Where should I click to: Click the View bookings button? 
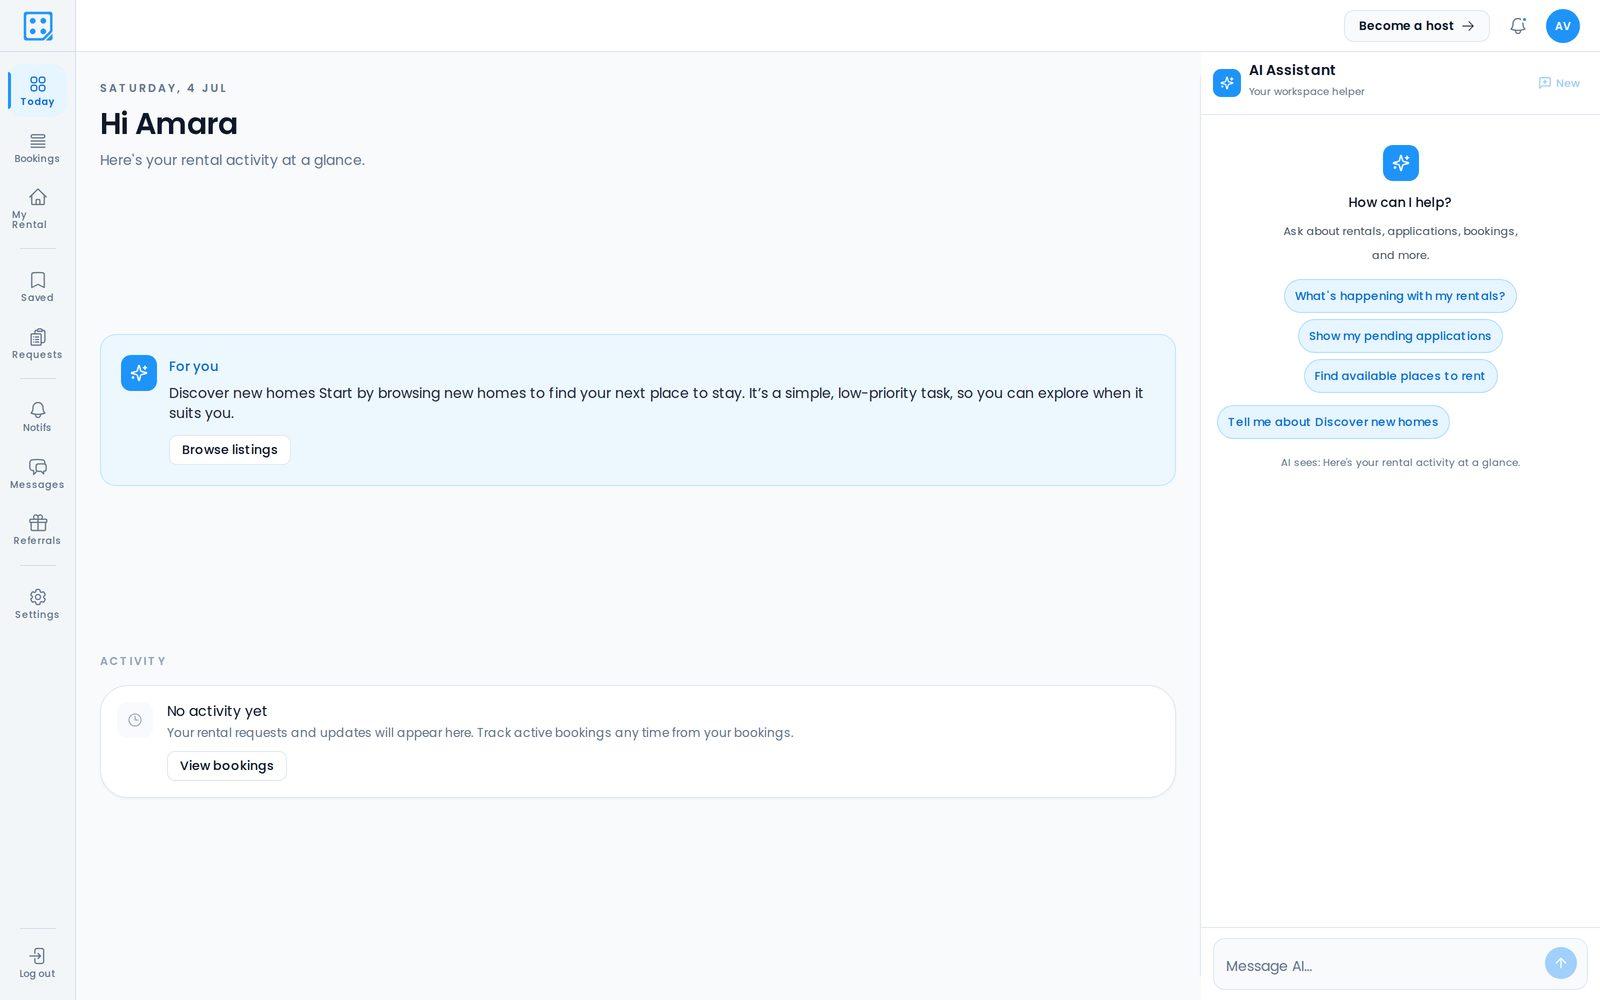click(227, 766)
